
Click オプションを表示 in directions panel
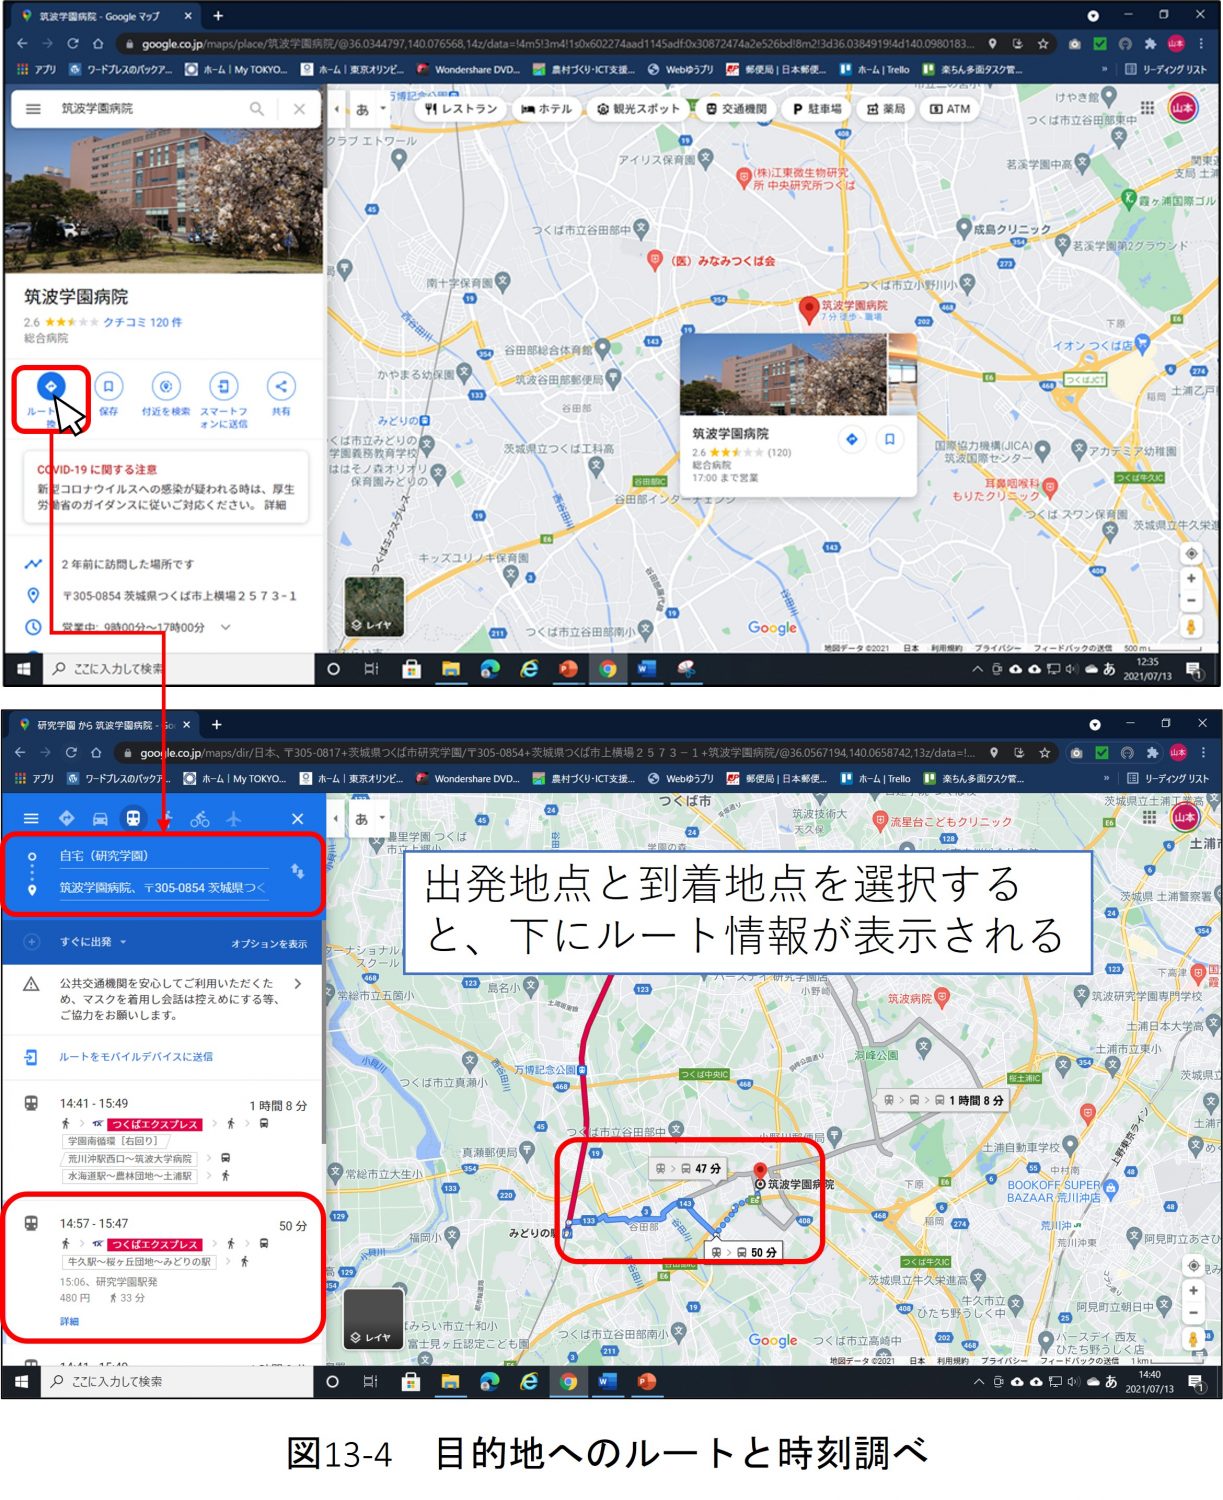[x=269, y=944]
